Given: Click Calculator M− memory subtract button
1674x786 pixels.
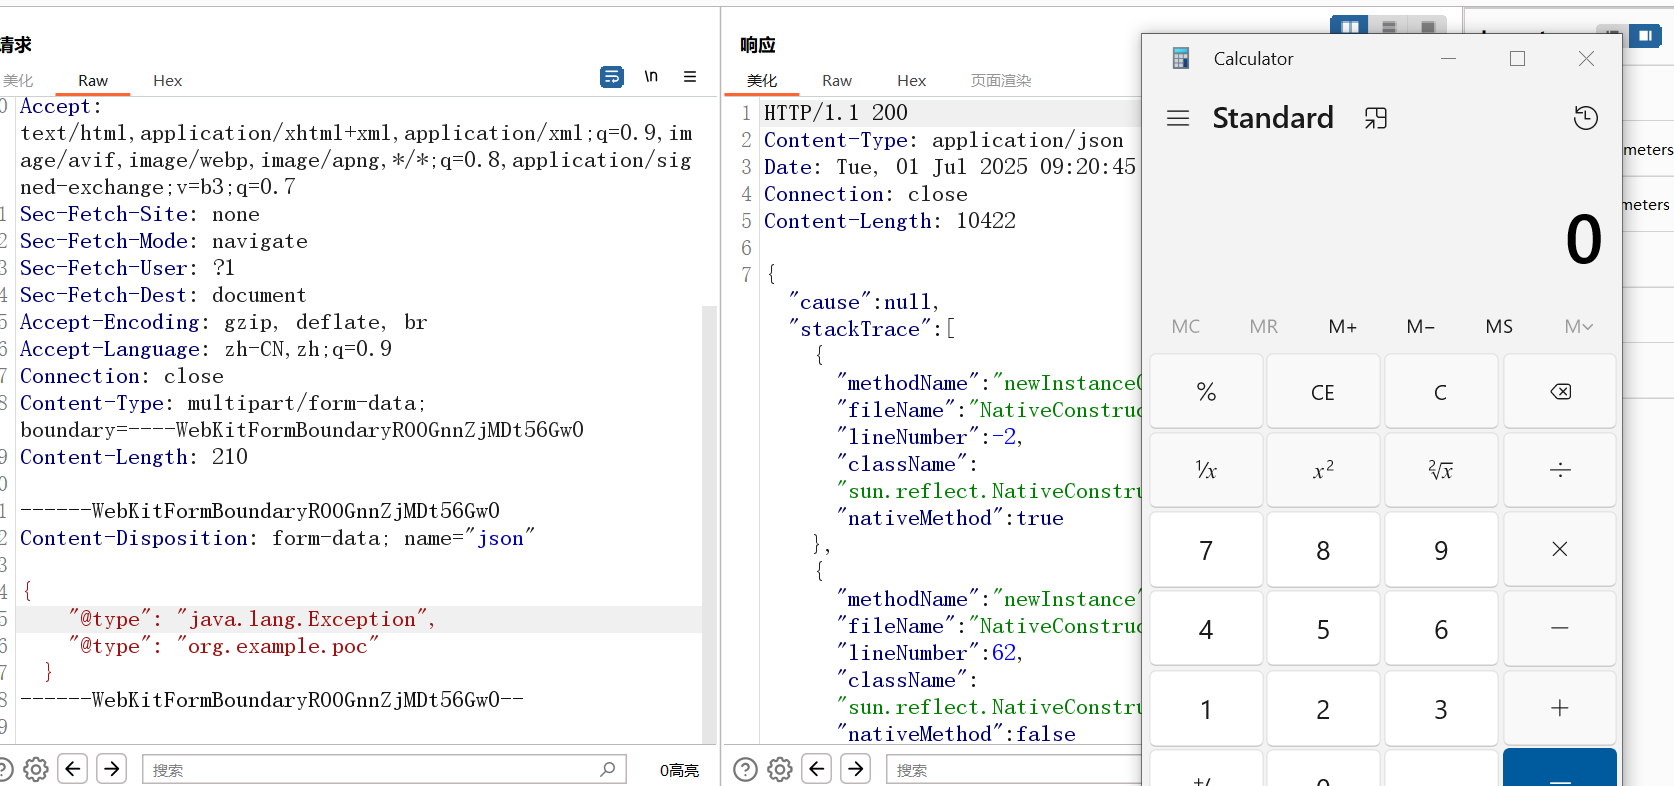Looking at the screenshot, I should 1421,326.
